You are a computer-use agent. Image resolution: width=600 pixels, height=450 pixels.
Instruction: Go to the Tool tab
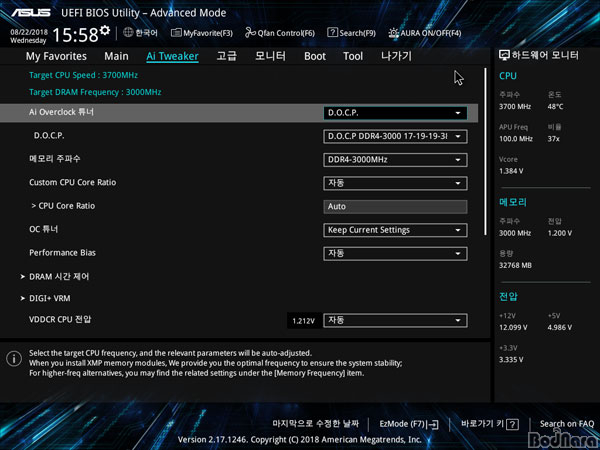(x=353, y=56)
